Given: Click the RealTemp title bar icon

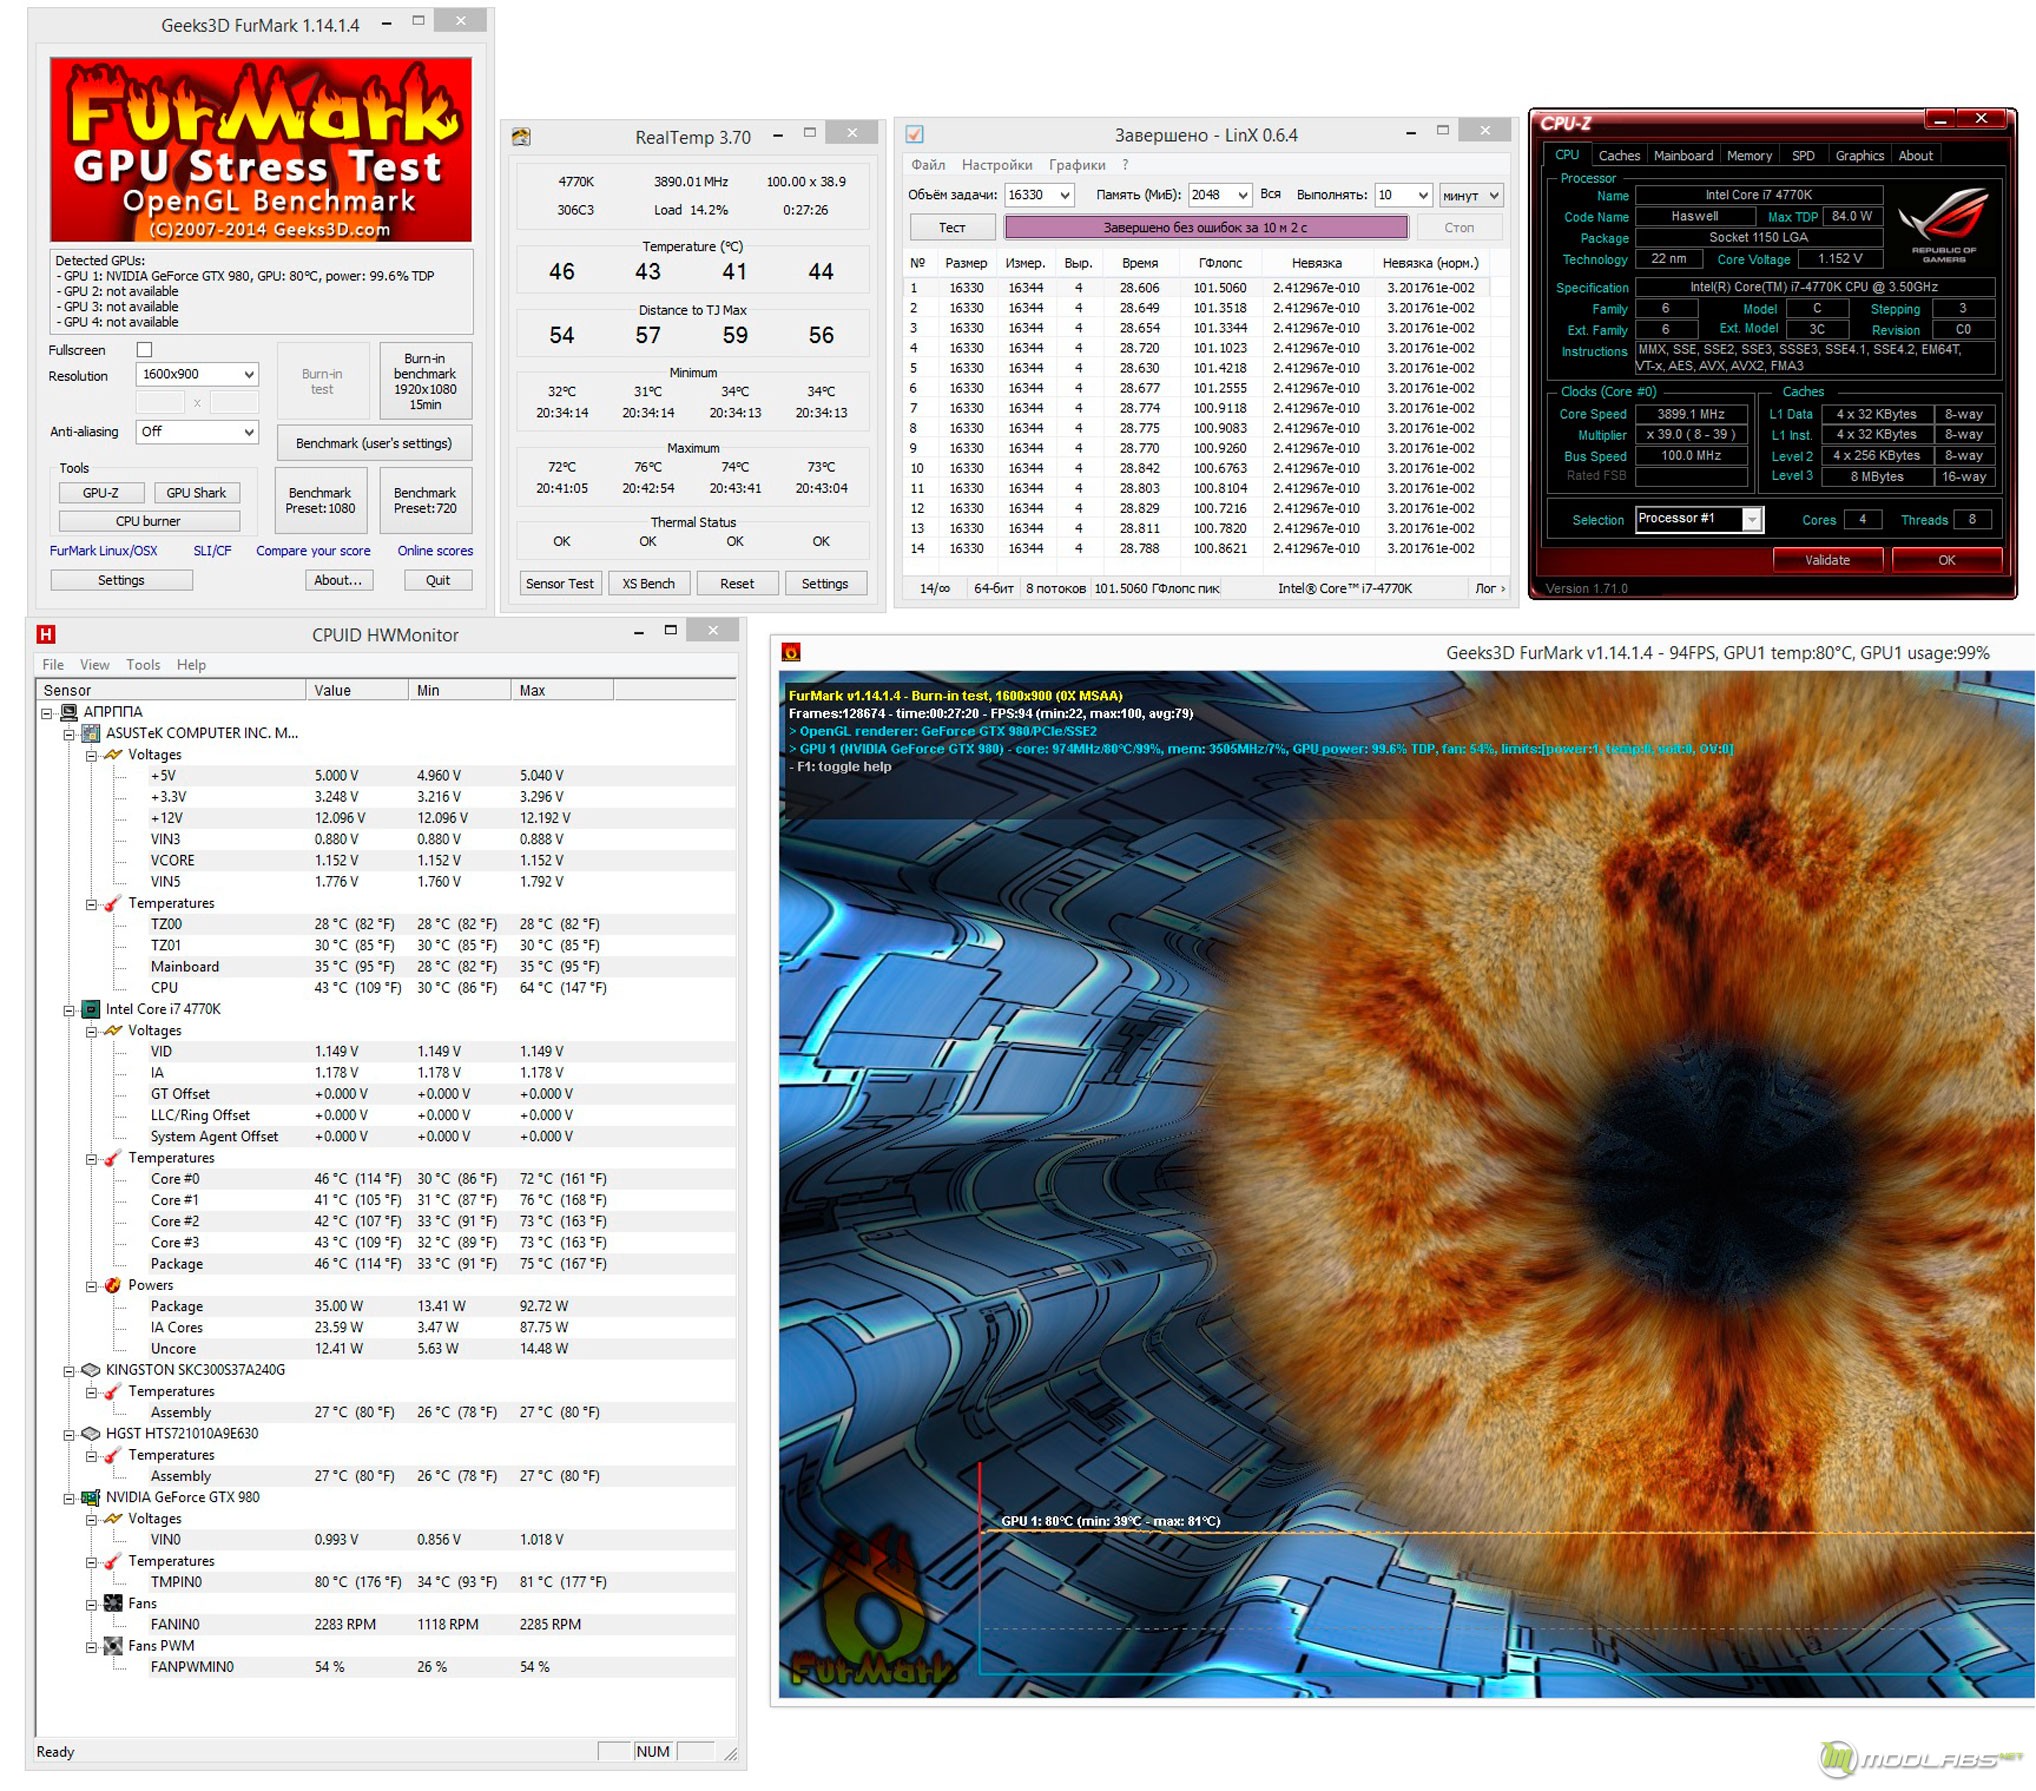Looking at the screenshot, I should tap(521, 137).
